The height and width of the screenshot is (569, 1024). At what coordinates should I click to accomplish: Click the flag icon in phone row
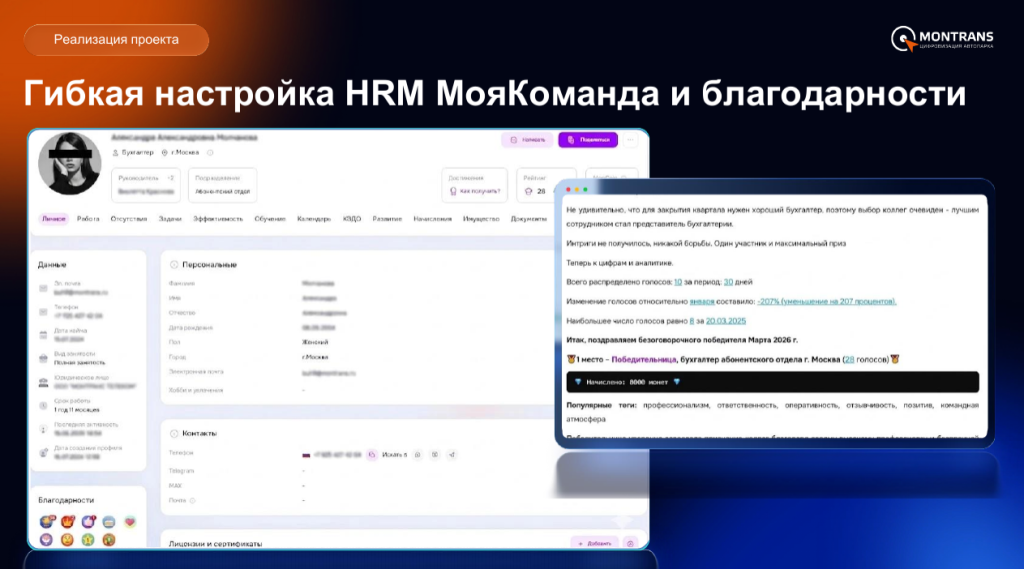tap(306, 455)
